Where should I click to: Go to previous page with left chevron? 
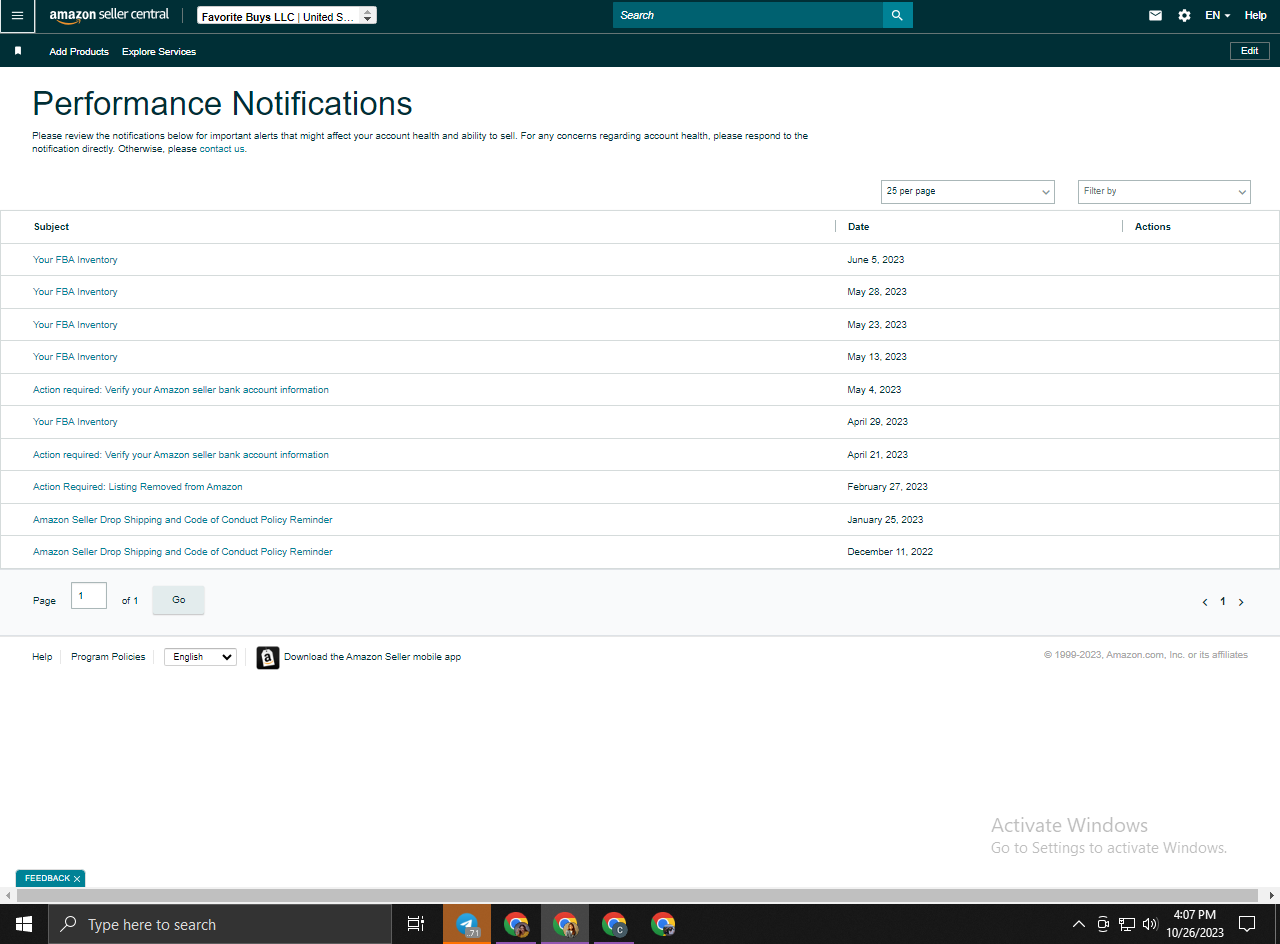[1205, 602]
